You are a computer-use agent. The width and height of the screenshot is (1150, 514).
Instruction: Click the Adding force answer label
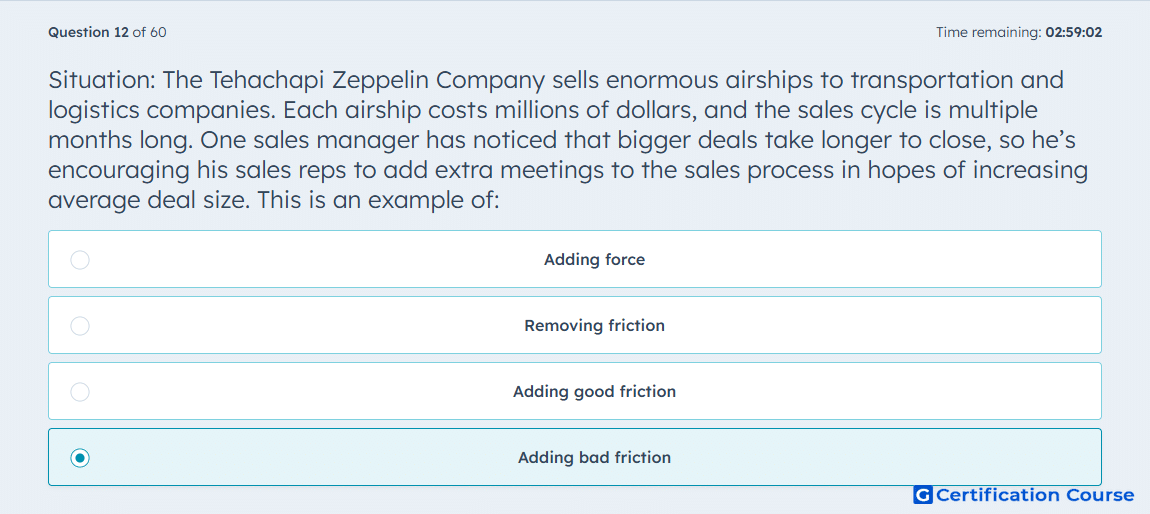594,260
